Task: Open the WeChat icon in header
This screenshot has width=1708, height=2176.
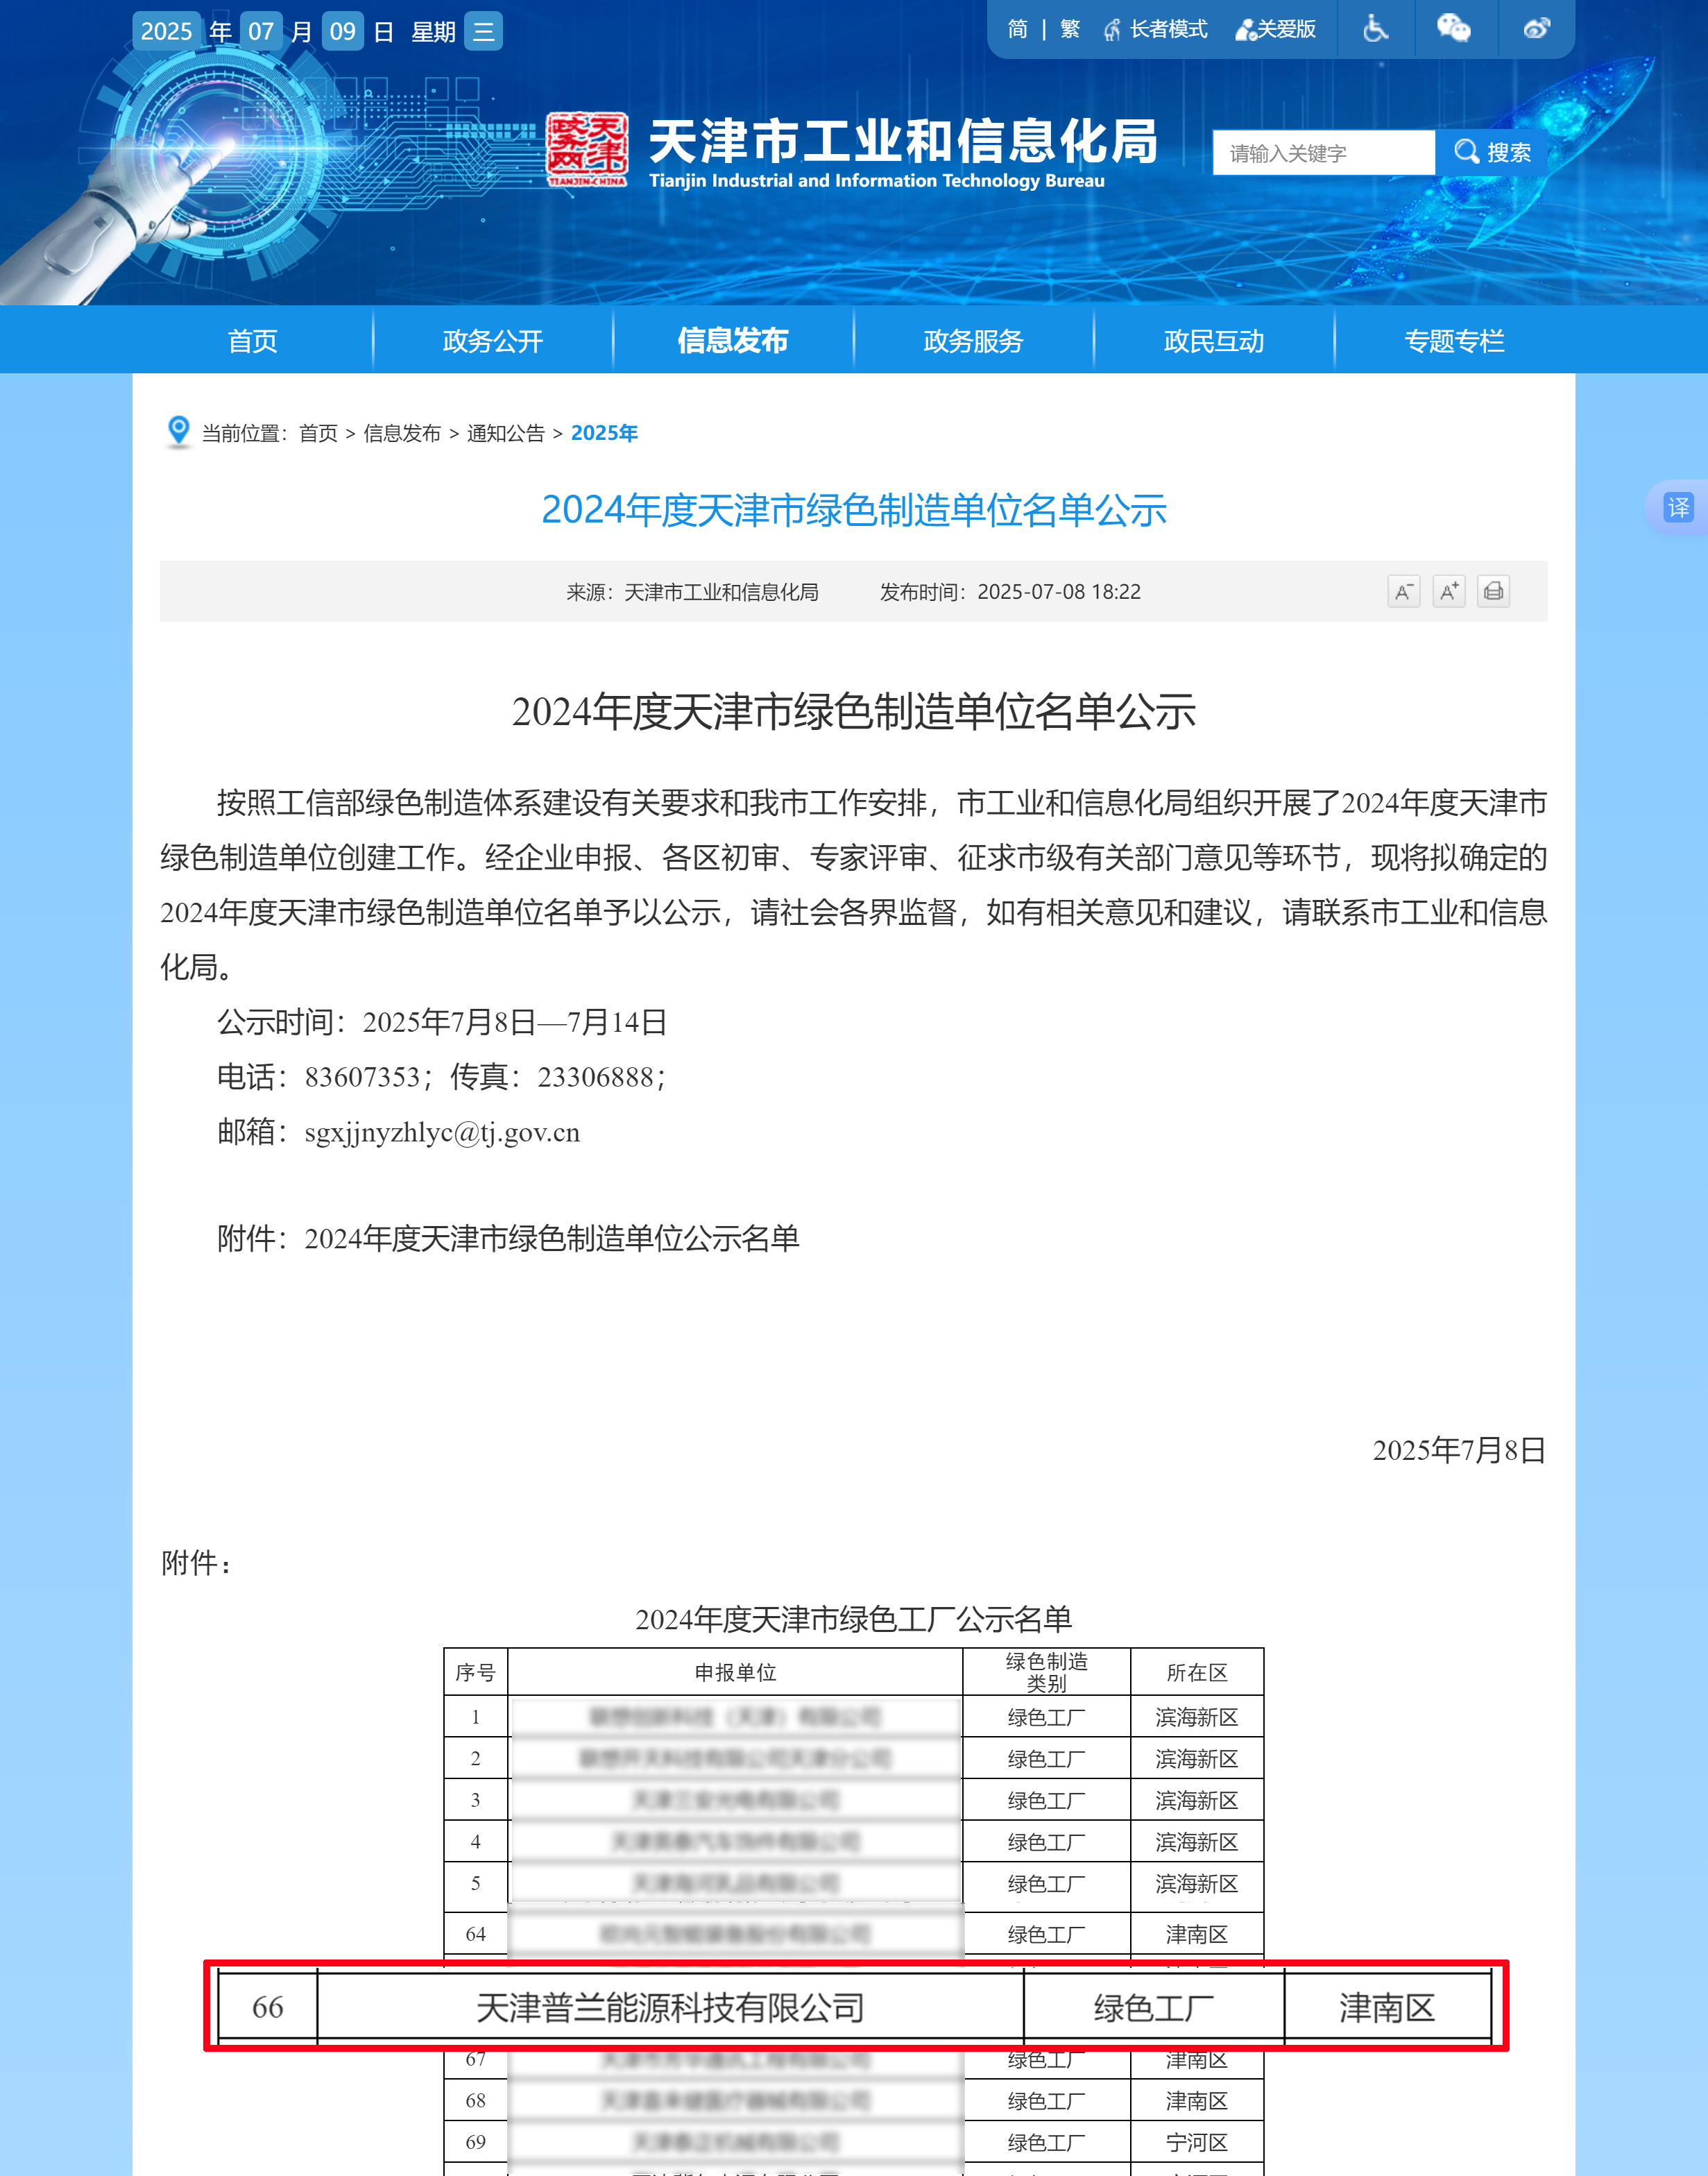Action: (1453, 29)
